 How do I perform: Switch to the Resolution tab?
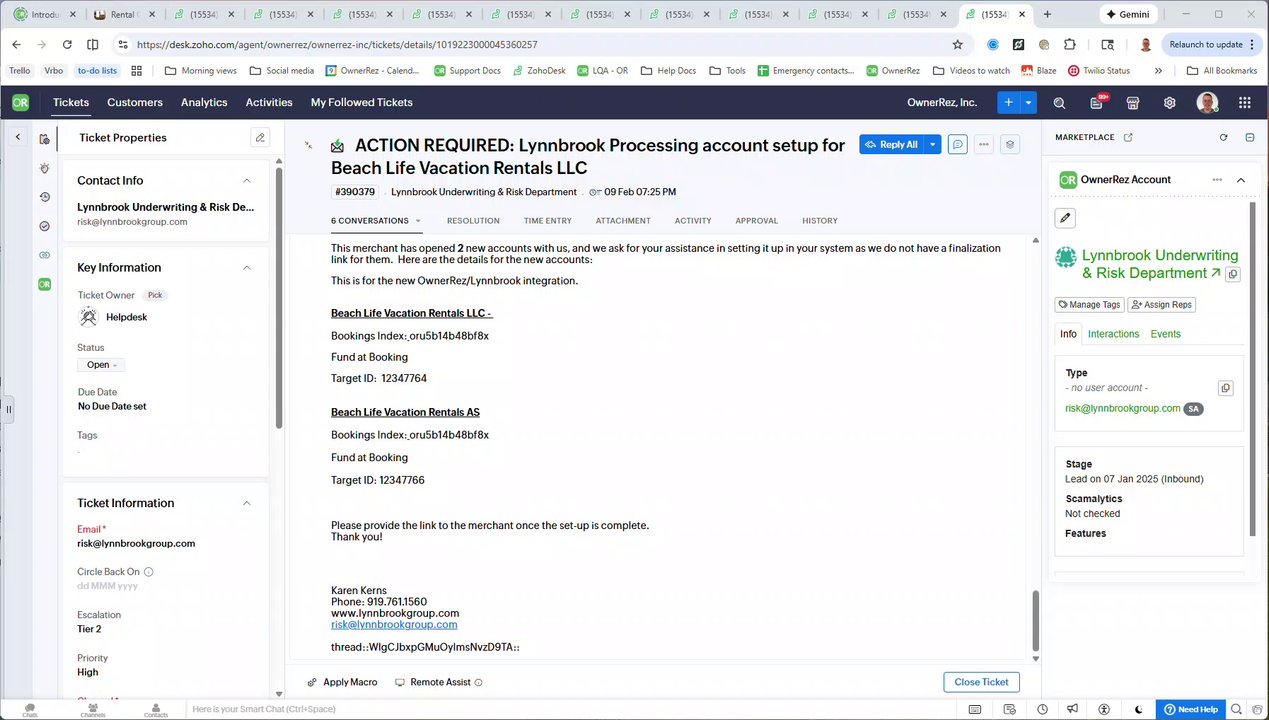(473, 221)
